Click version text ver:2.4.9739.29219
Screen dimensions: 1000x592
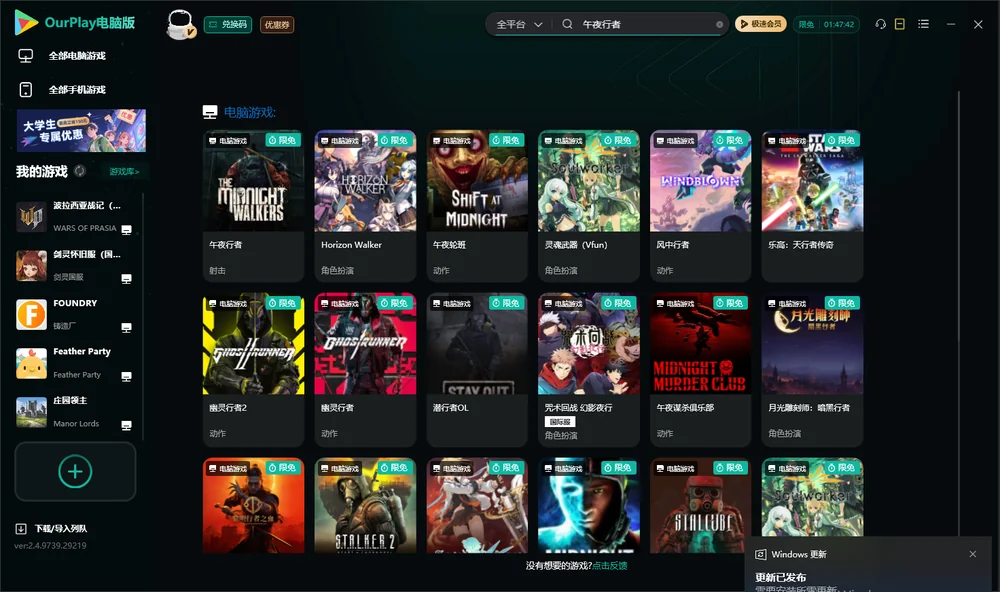coord(50,545)
